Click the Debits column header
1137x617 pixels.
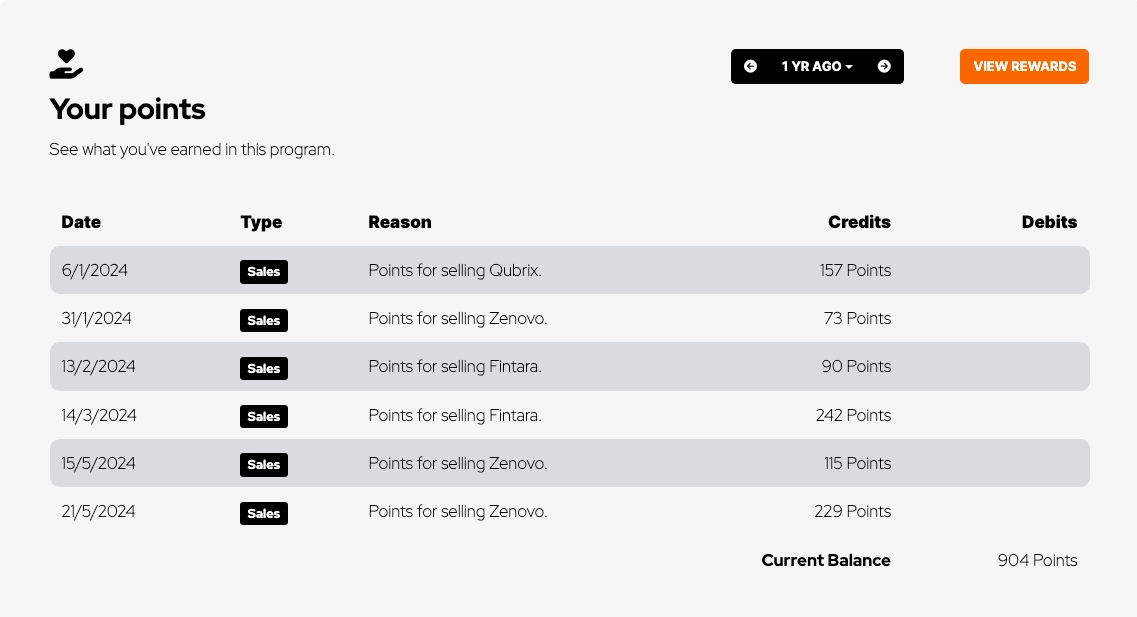(1049, 222)
